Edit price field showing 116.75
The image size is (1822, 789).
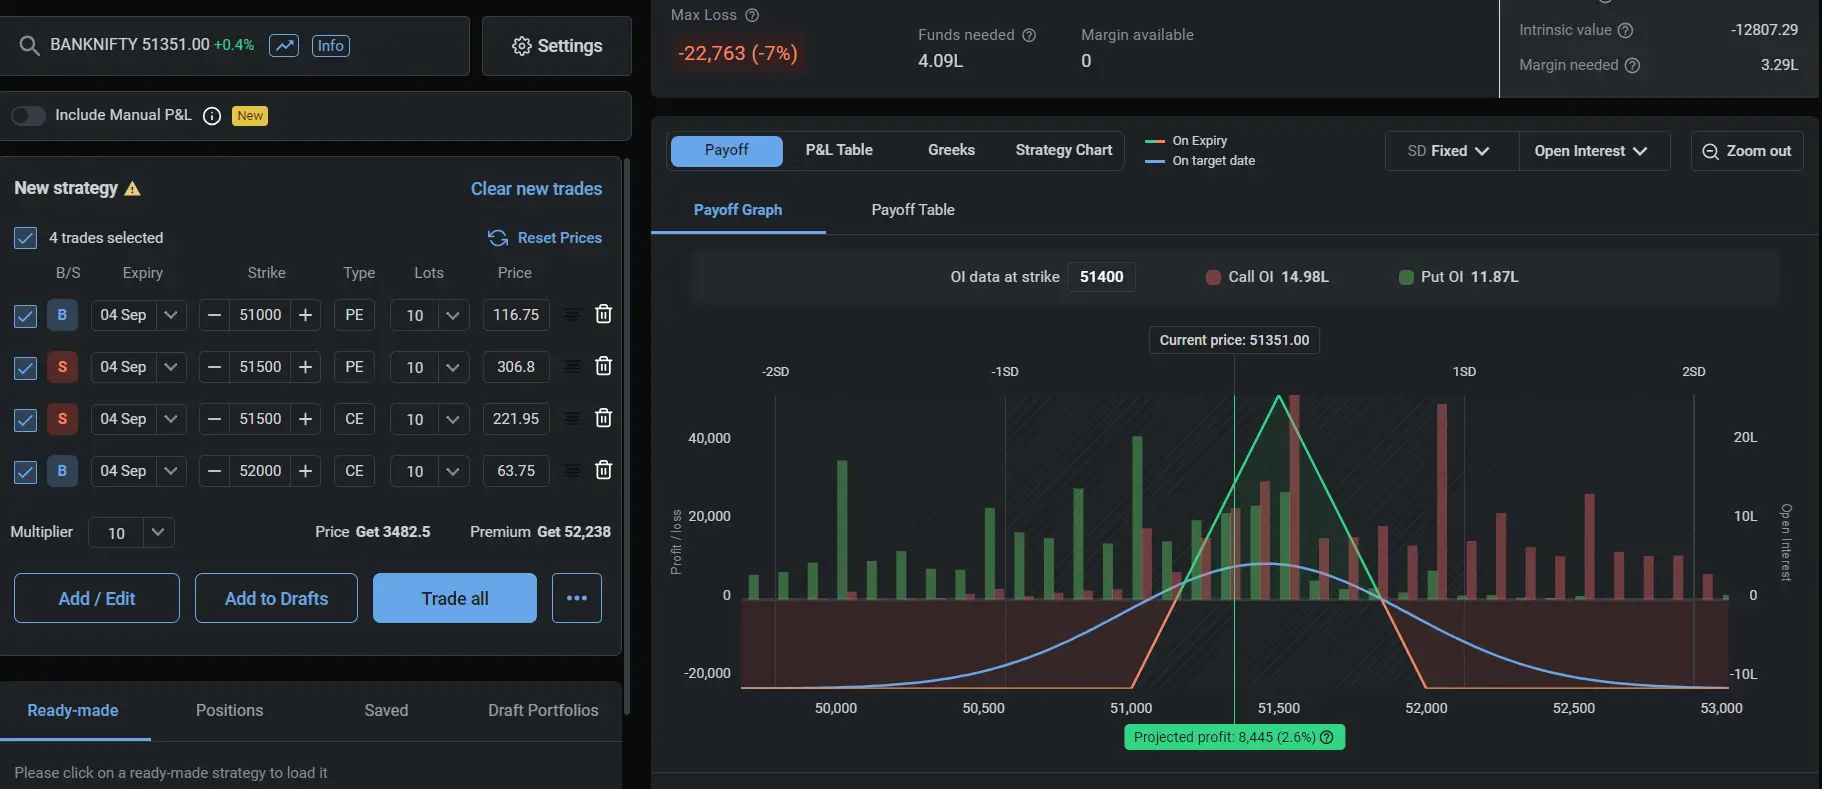(x=516, y=315)
